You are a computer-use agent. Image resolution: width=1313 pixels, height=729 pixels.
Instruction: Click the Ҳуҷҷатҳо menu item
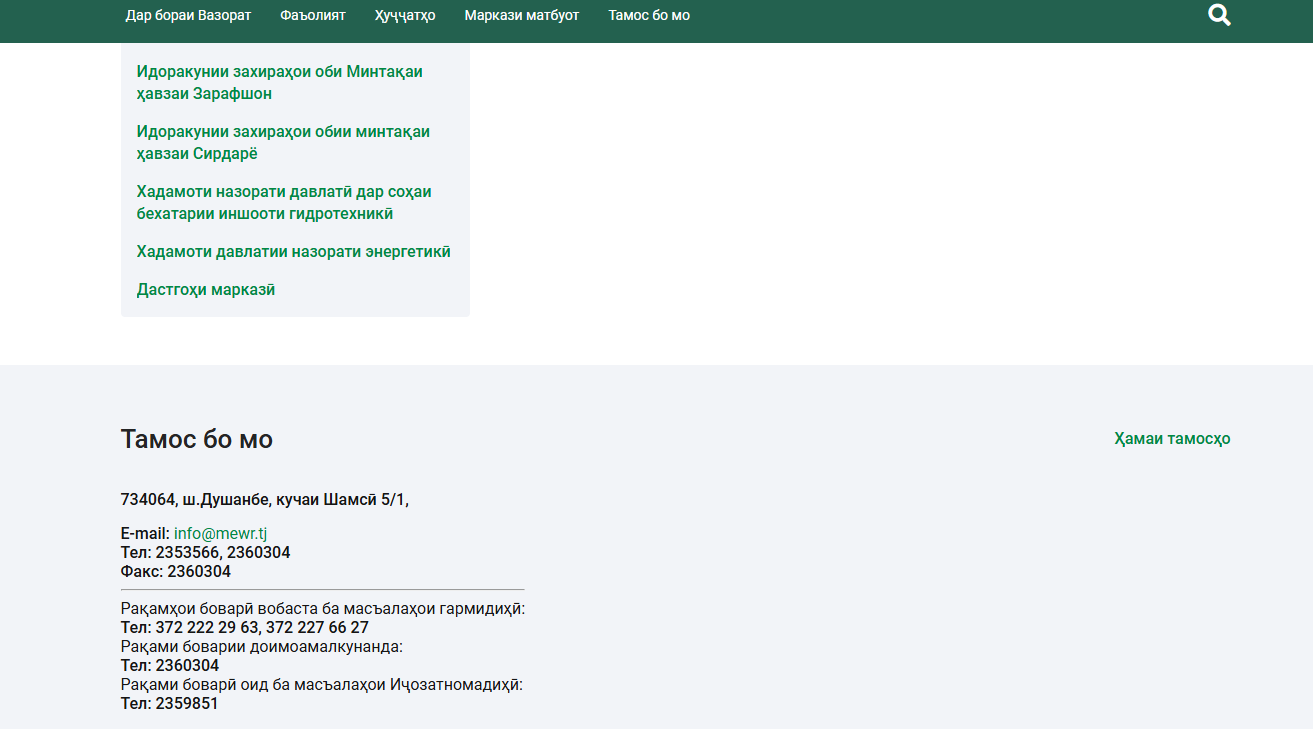click(405, 15)
